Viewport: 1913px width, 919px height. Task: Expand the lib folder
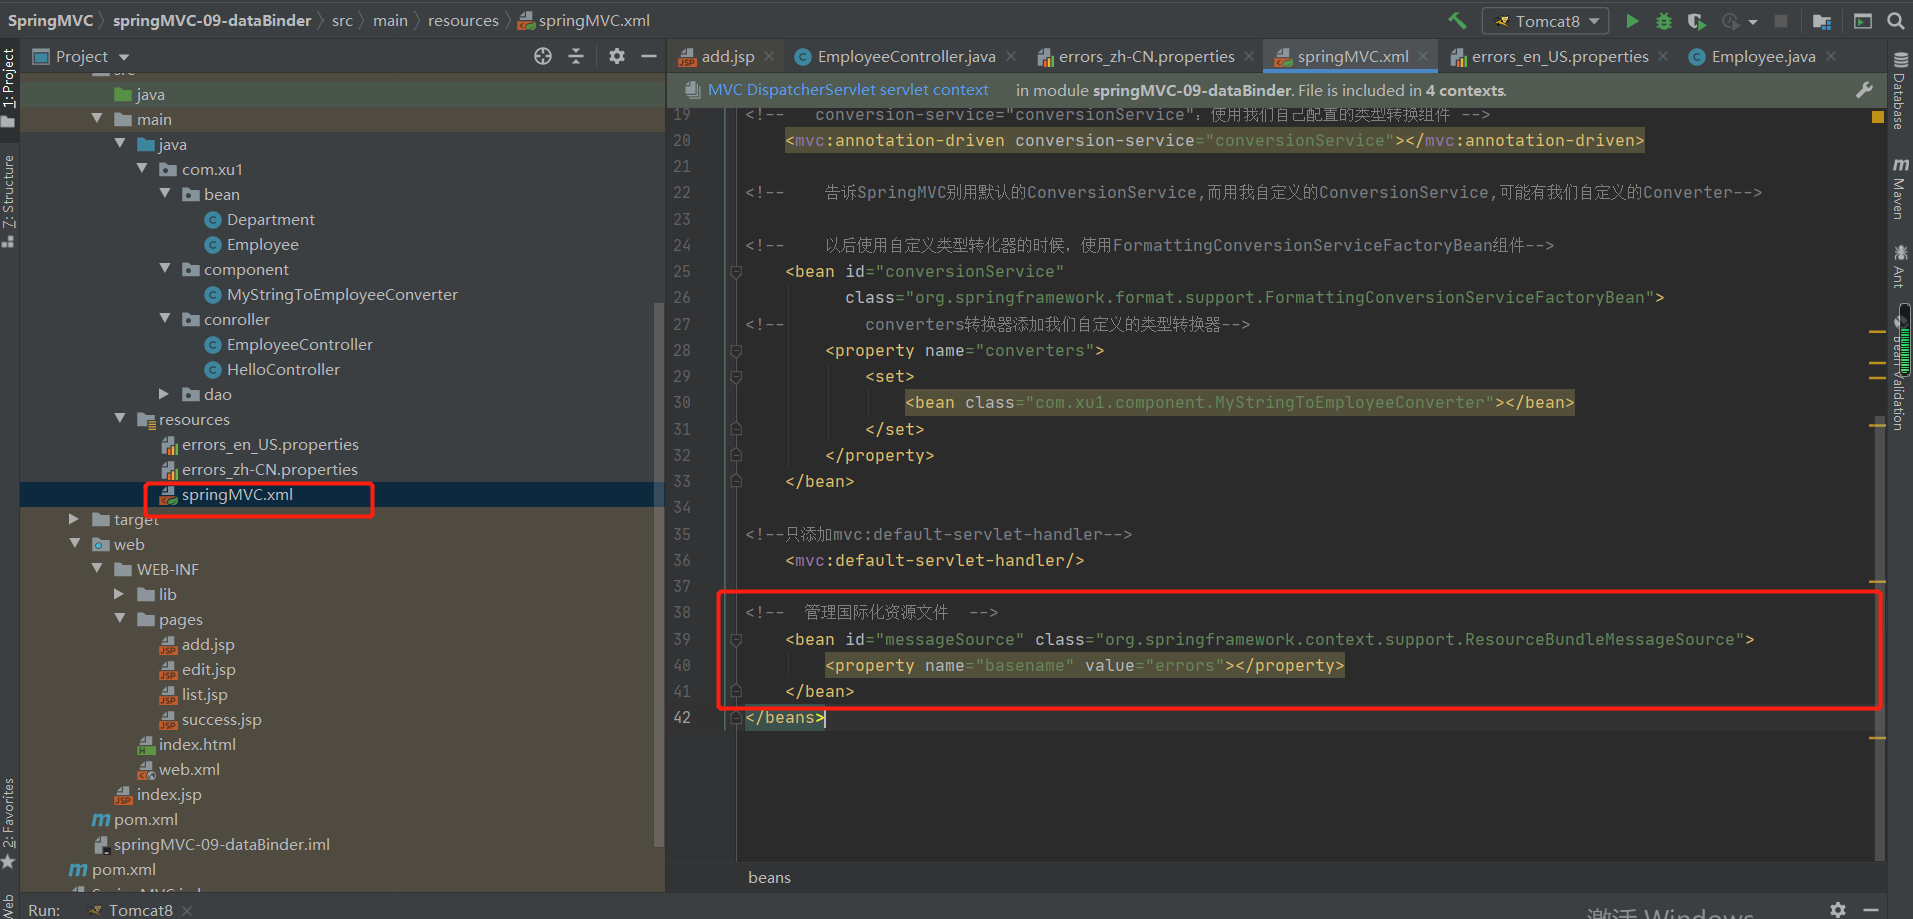[x=120, y=594]
